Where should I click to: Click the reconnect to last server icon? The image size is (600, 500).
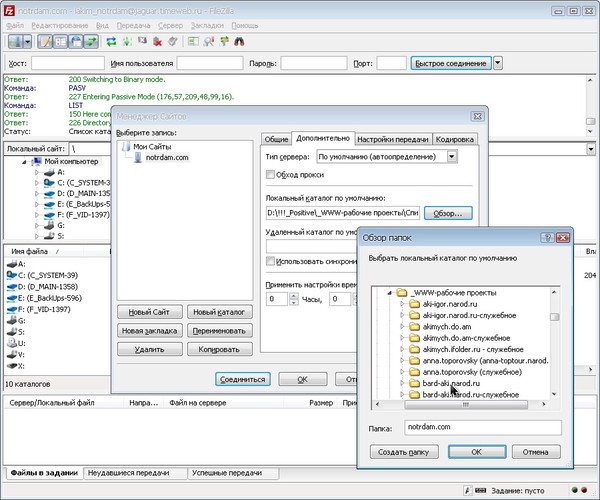click(x=173, y=41)
